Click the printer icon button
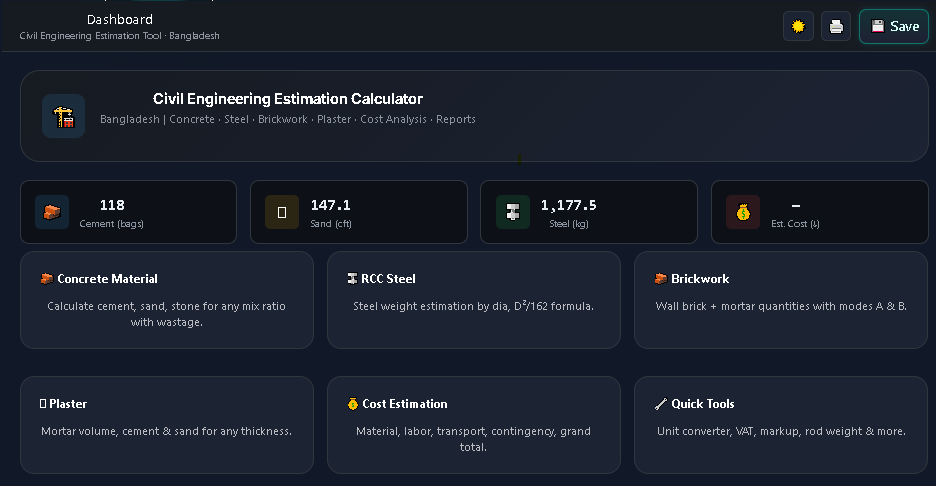 (x=836, y=26)
